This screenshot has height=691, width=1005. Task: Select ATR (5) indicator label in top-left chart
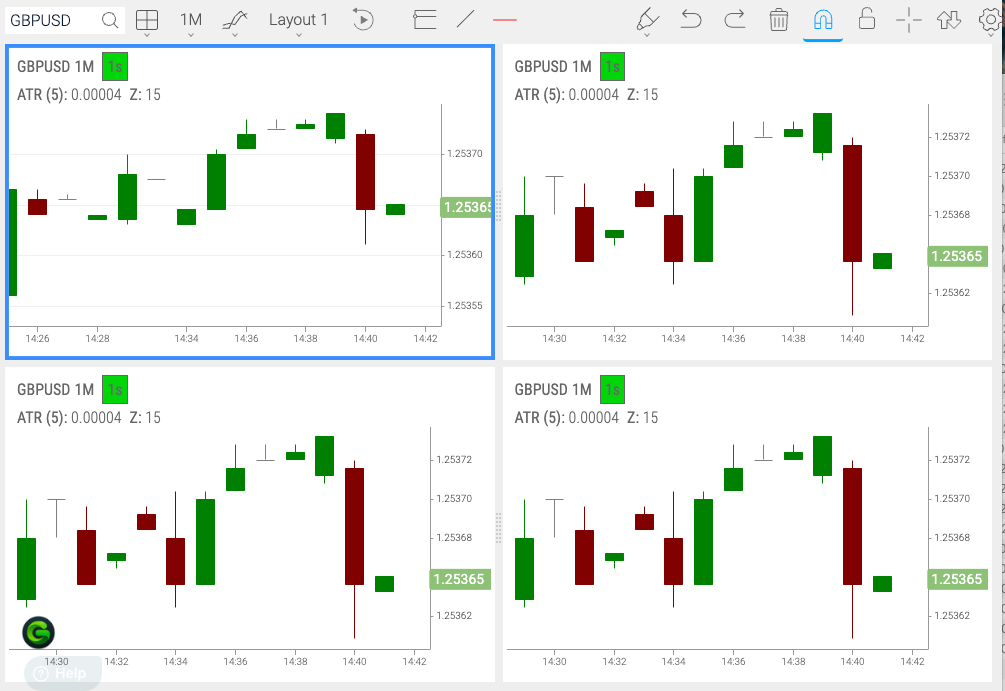(x=42, y=95)
